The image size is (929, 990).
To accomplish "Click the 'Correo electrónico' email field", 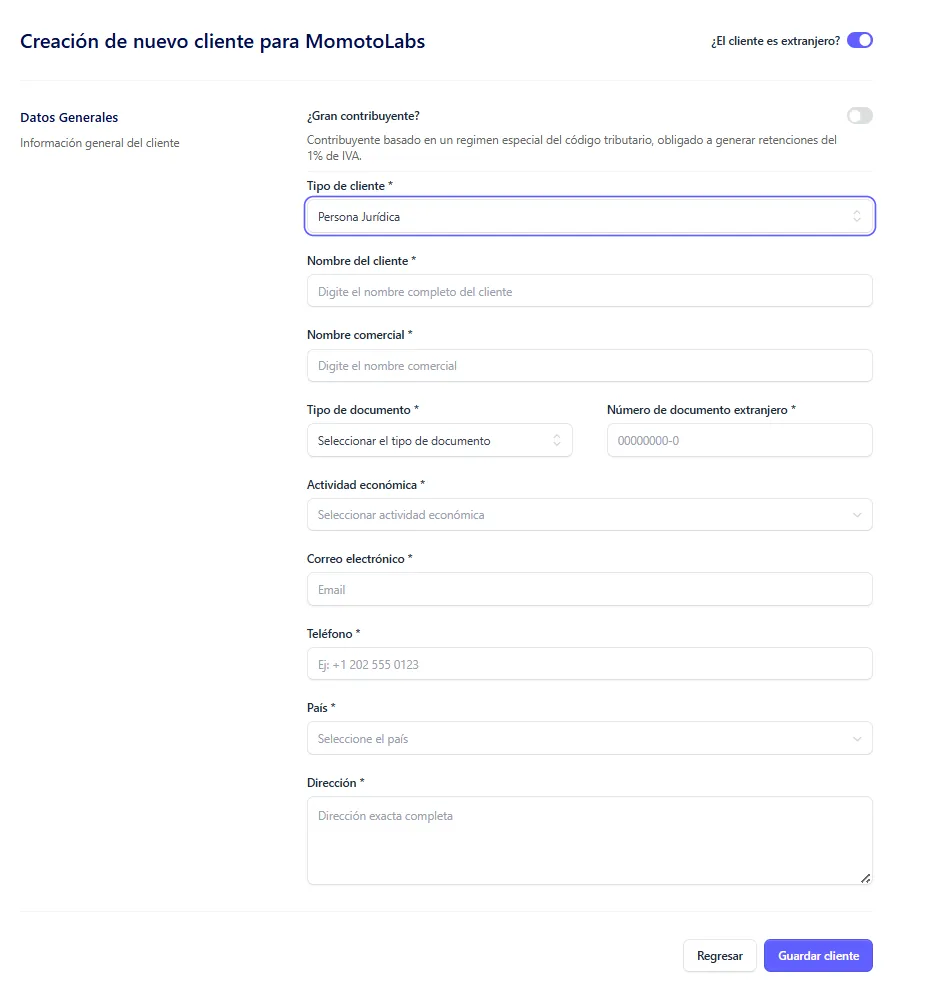I will (x=589, y=589).
